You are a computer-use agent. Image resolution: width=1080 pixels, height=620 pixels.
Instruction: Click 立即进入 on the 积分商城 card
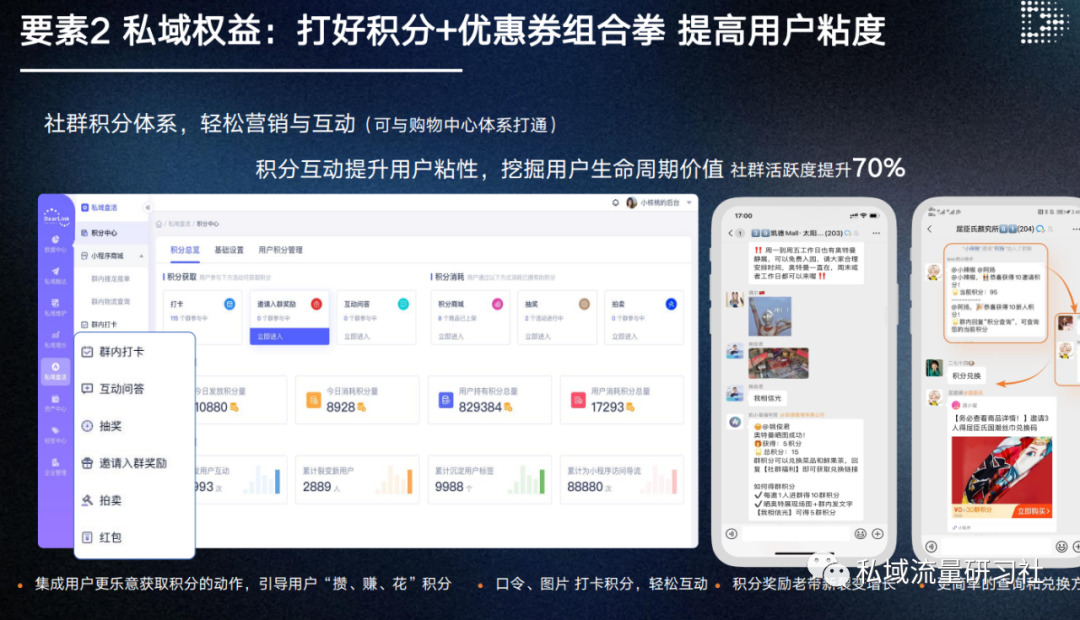pyautogui.click(x=451, y=337)
